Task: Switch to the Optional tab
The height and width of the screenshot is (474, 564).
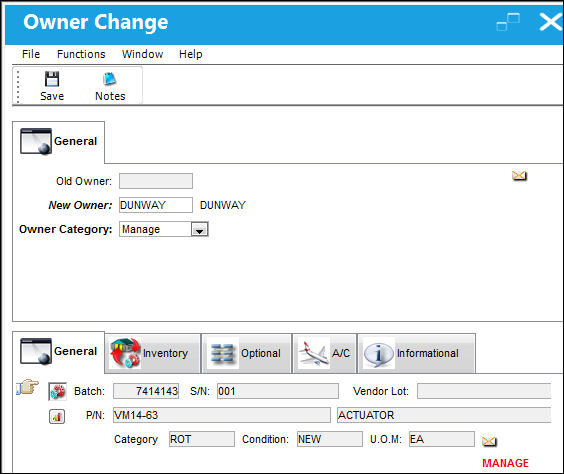Action: (246, 353)
